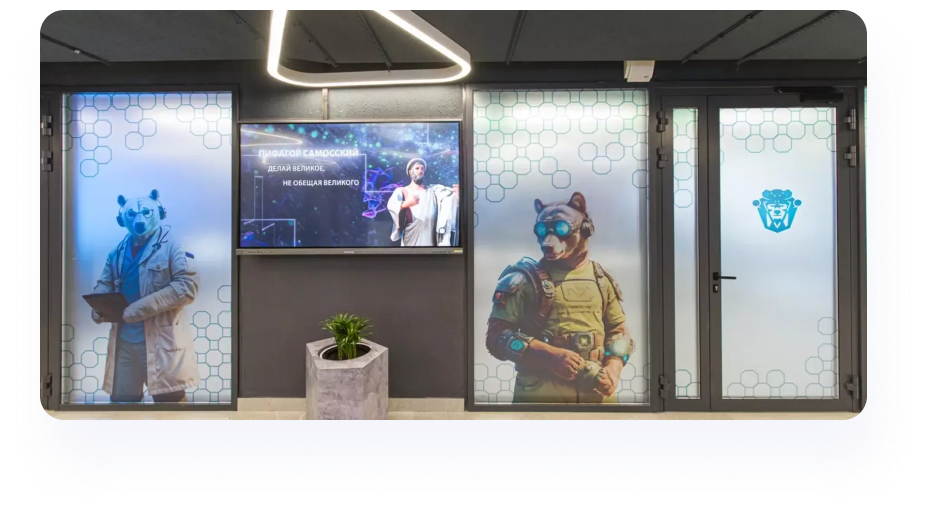Click the door closer atop the door
This screenshot has height=510, width=927.
807,92
